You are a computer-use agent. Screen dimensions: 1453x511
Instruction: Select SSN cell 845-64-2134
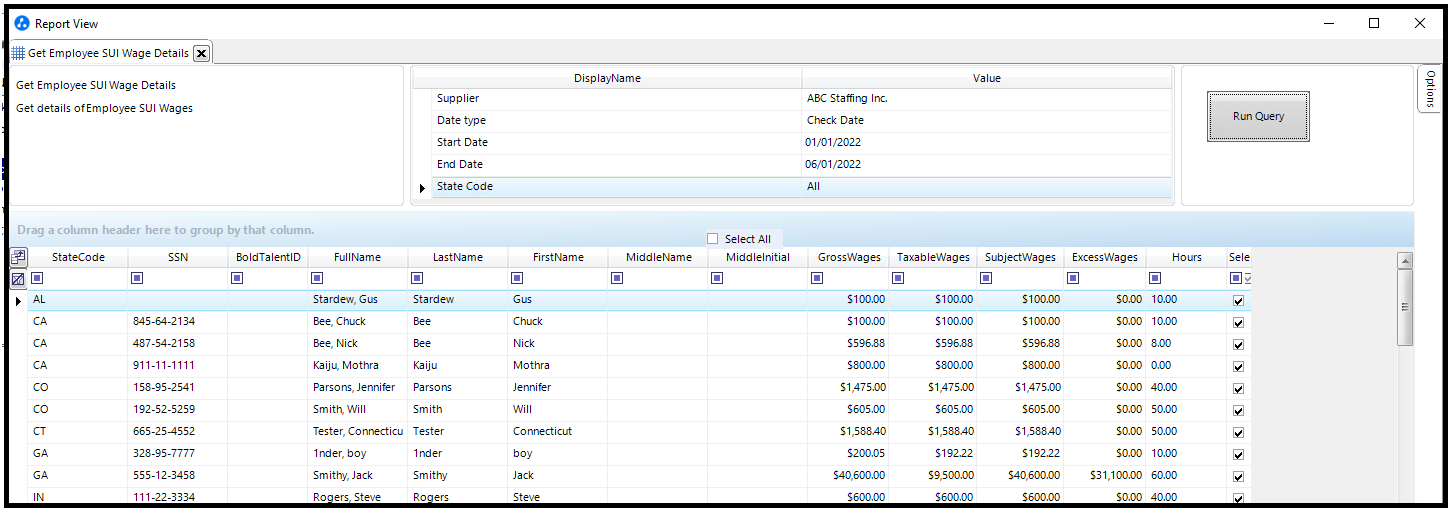coord(178,322)
